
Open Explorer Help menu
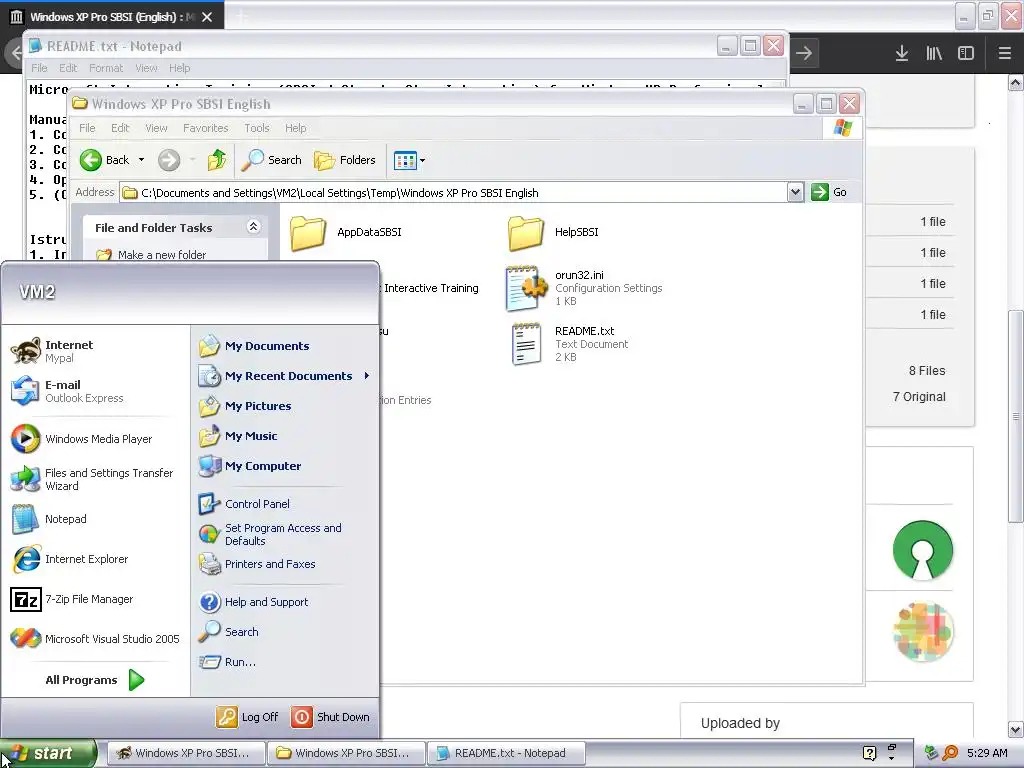pyautogui.click(x=295, y=128)
